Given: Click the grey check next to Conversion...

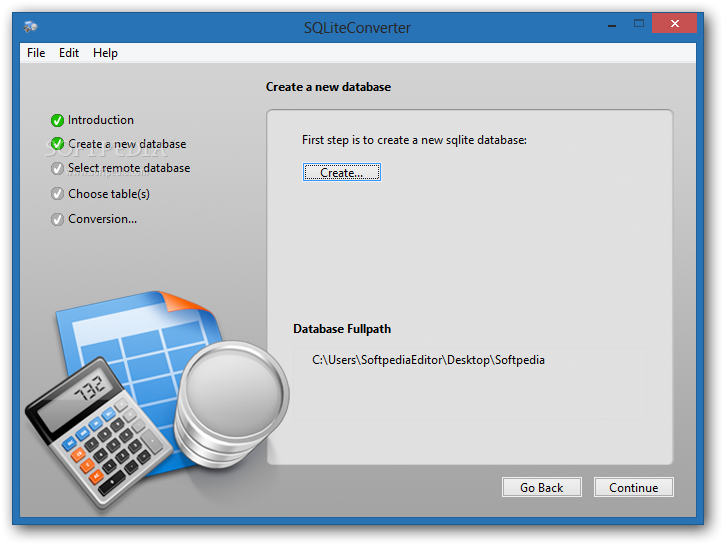Looking at the screenshot, I should [x=57, y=219].
